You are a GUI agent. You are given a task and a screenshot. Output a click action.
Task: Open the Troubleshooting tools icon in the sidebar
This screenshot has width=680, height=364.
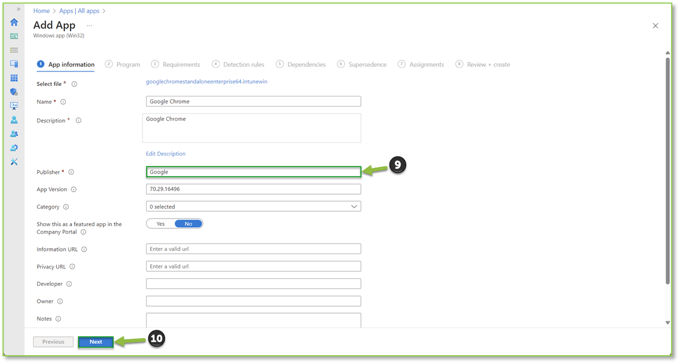tap(14, 162)
